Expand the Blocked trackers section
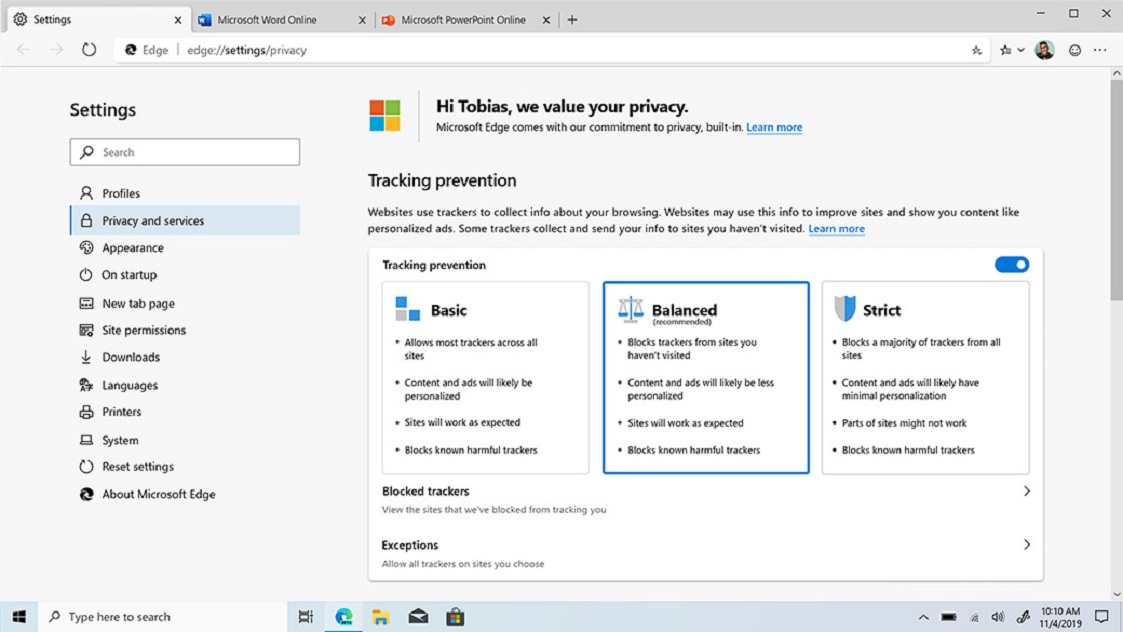Screen dimensions: 1123x632 coord(1026,491)
